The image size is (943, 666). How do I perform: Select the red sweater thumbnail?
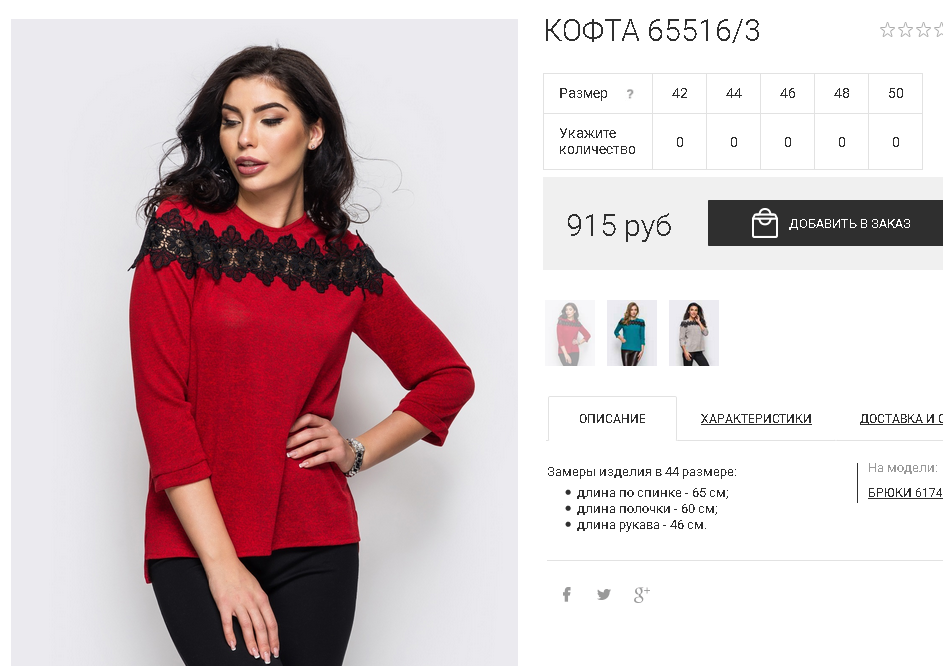[570, 333]
